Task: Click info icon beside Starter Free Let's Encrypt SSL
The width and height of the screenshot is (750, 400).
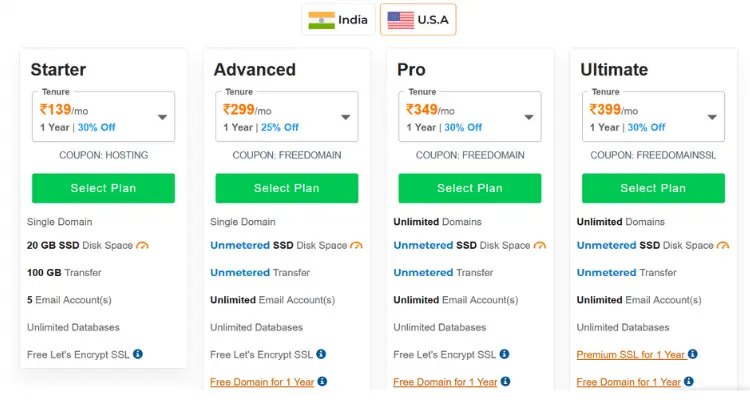Action: pyautogui.click(x=138, y=354)
